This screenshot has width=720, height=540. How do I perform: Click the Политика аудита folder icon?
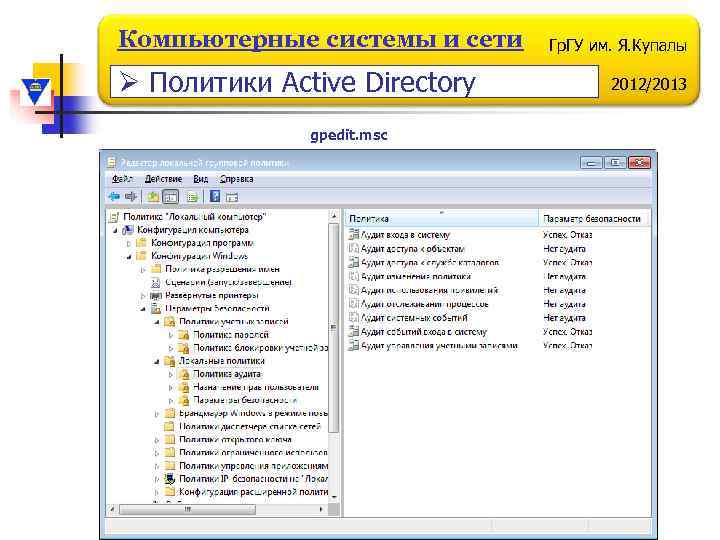pos(184,374)
